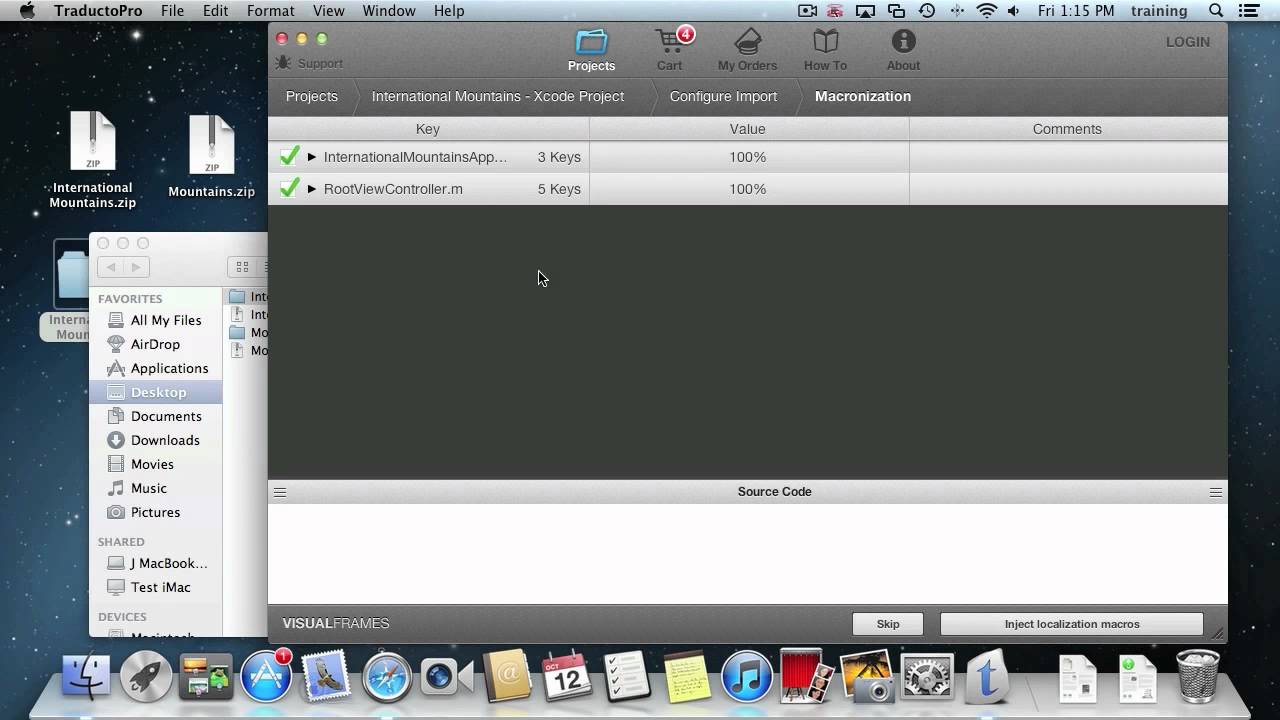Screen dimensions: 1280x720
Task: Click the volume icon in menu bar
Action: (x=1015, y=11)
